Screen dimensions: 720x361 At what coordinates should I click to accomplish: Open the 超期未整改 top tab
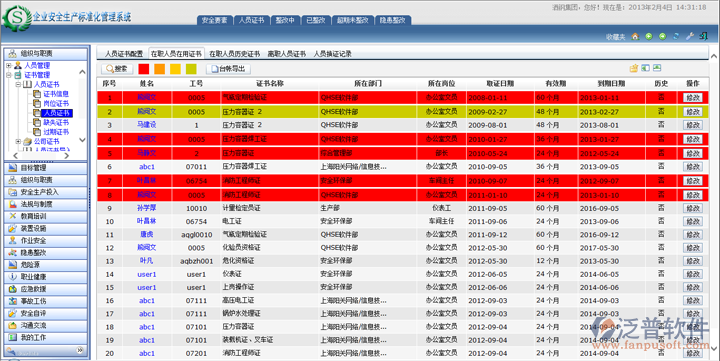(x=353, y=20)
